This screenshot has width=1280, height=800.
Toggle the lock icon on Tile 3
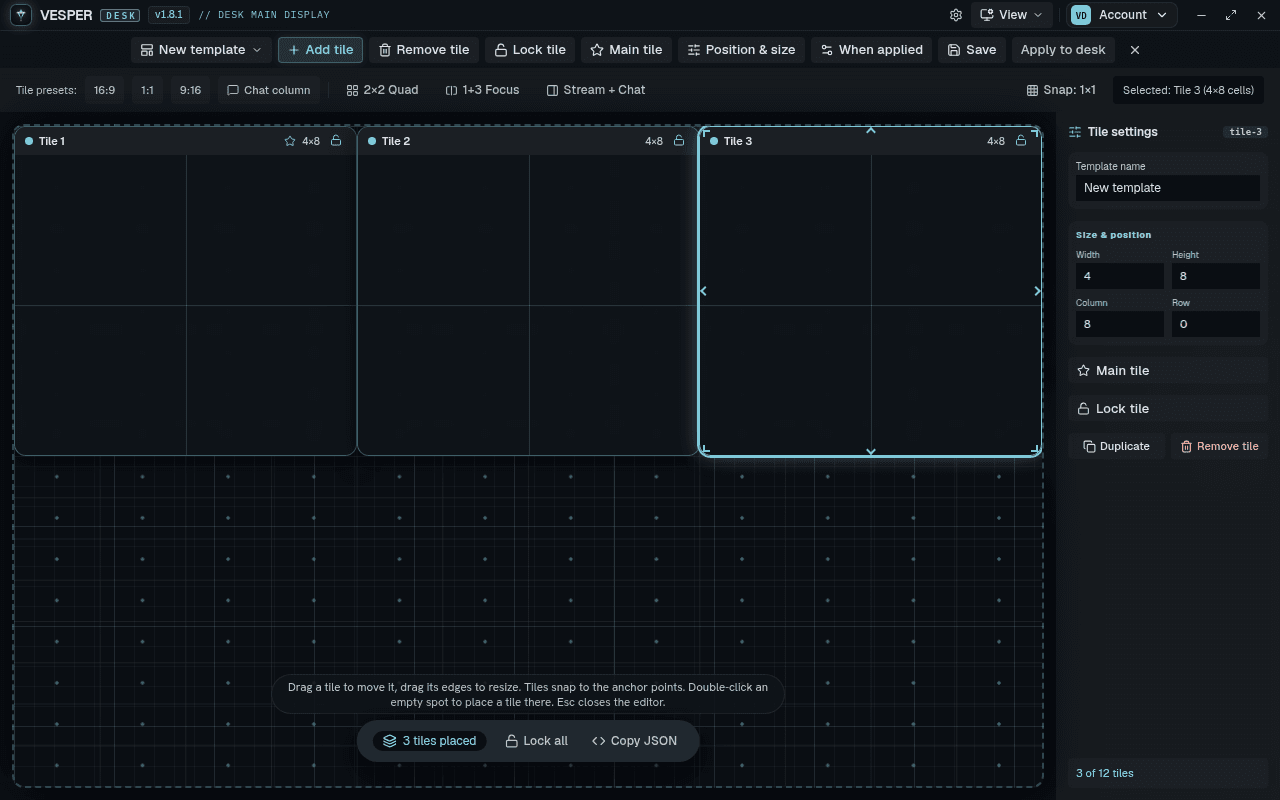pos(1021,141)
